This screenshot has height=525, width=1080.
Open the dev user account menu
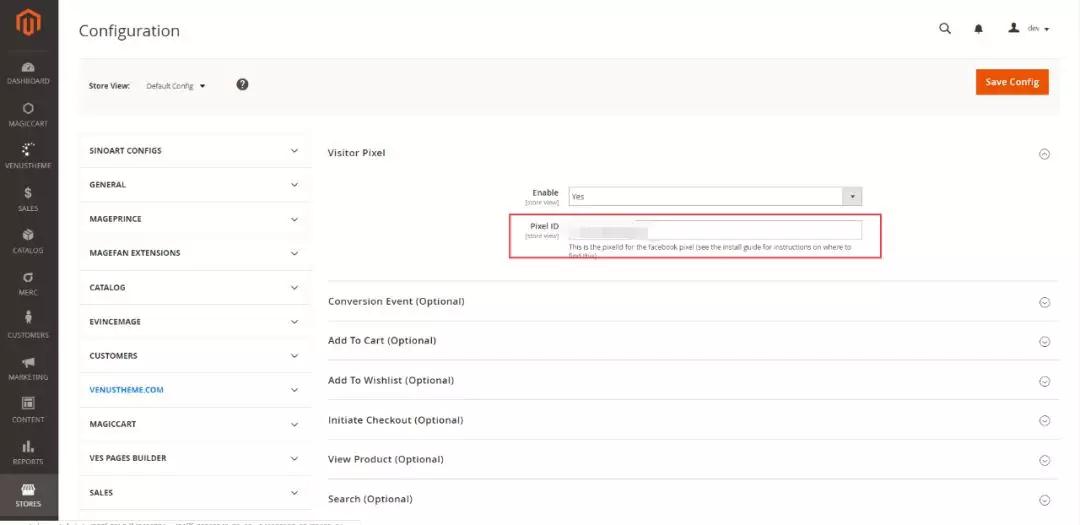click(1029, 29)
